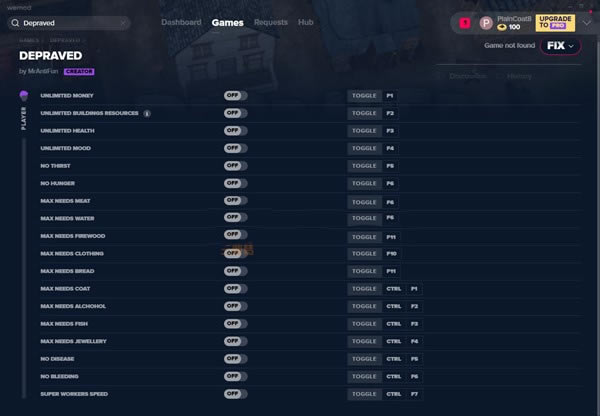600x416 pixels.
Task: Toggle the Max Needs Jewellery switch
Action: tap(235, 341)
